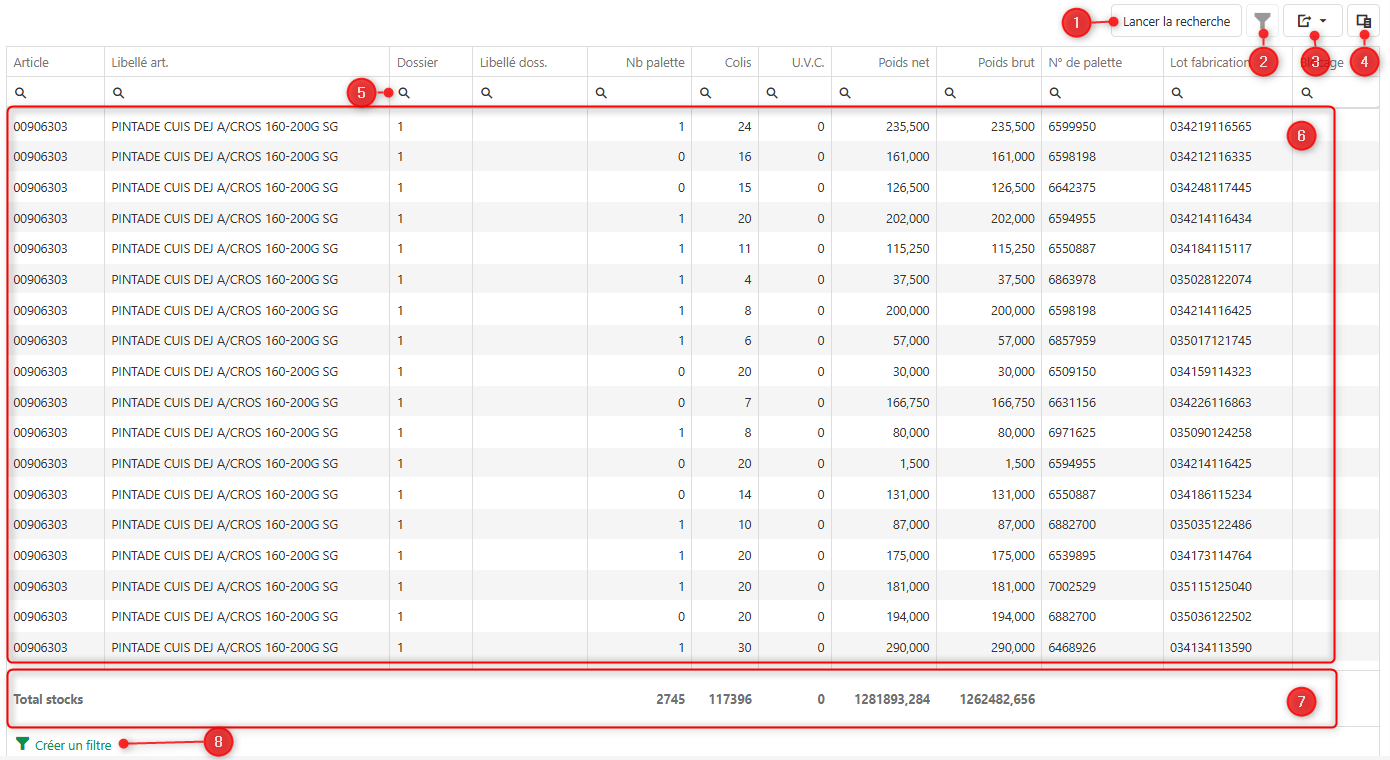The image size is (1390, 760).
Task: Open the Nb palette filter operation selector
Action: pos(601,93)
